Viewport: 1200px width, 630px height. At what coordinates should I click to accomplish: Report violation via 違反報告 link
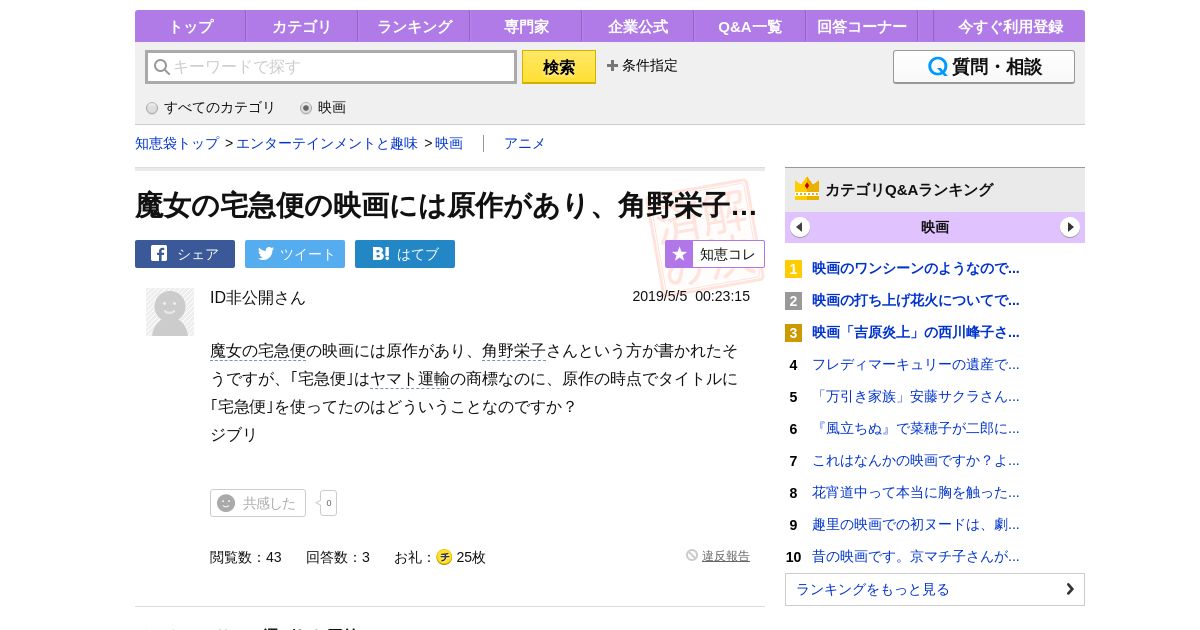726,556
